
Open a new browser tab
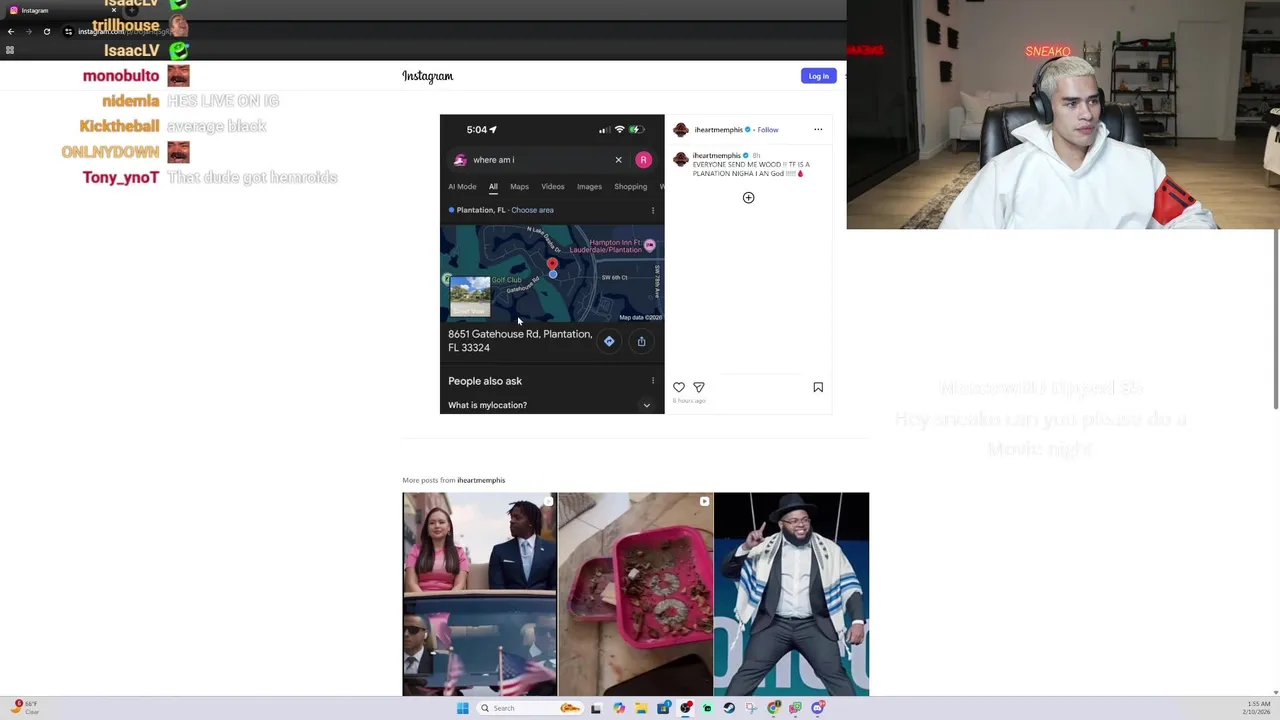[x=132, y=10]
